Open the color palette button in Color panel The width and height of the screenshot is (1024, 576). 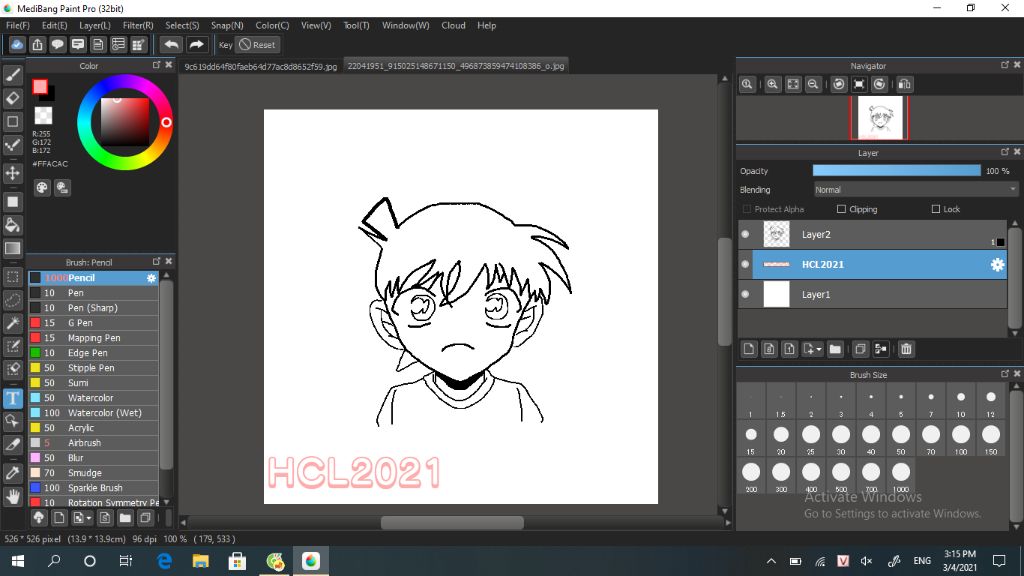42,188
